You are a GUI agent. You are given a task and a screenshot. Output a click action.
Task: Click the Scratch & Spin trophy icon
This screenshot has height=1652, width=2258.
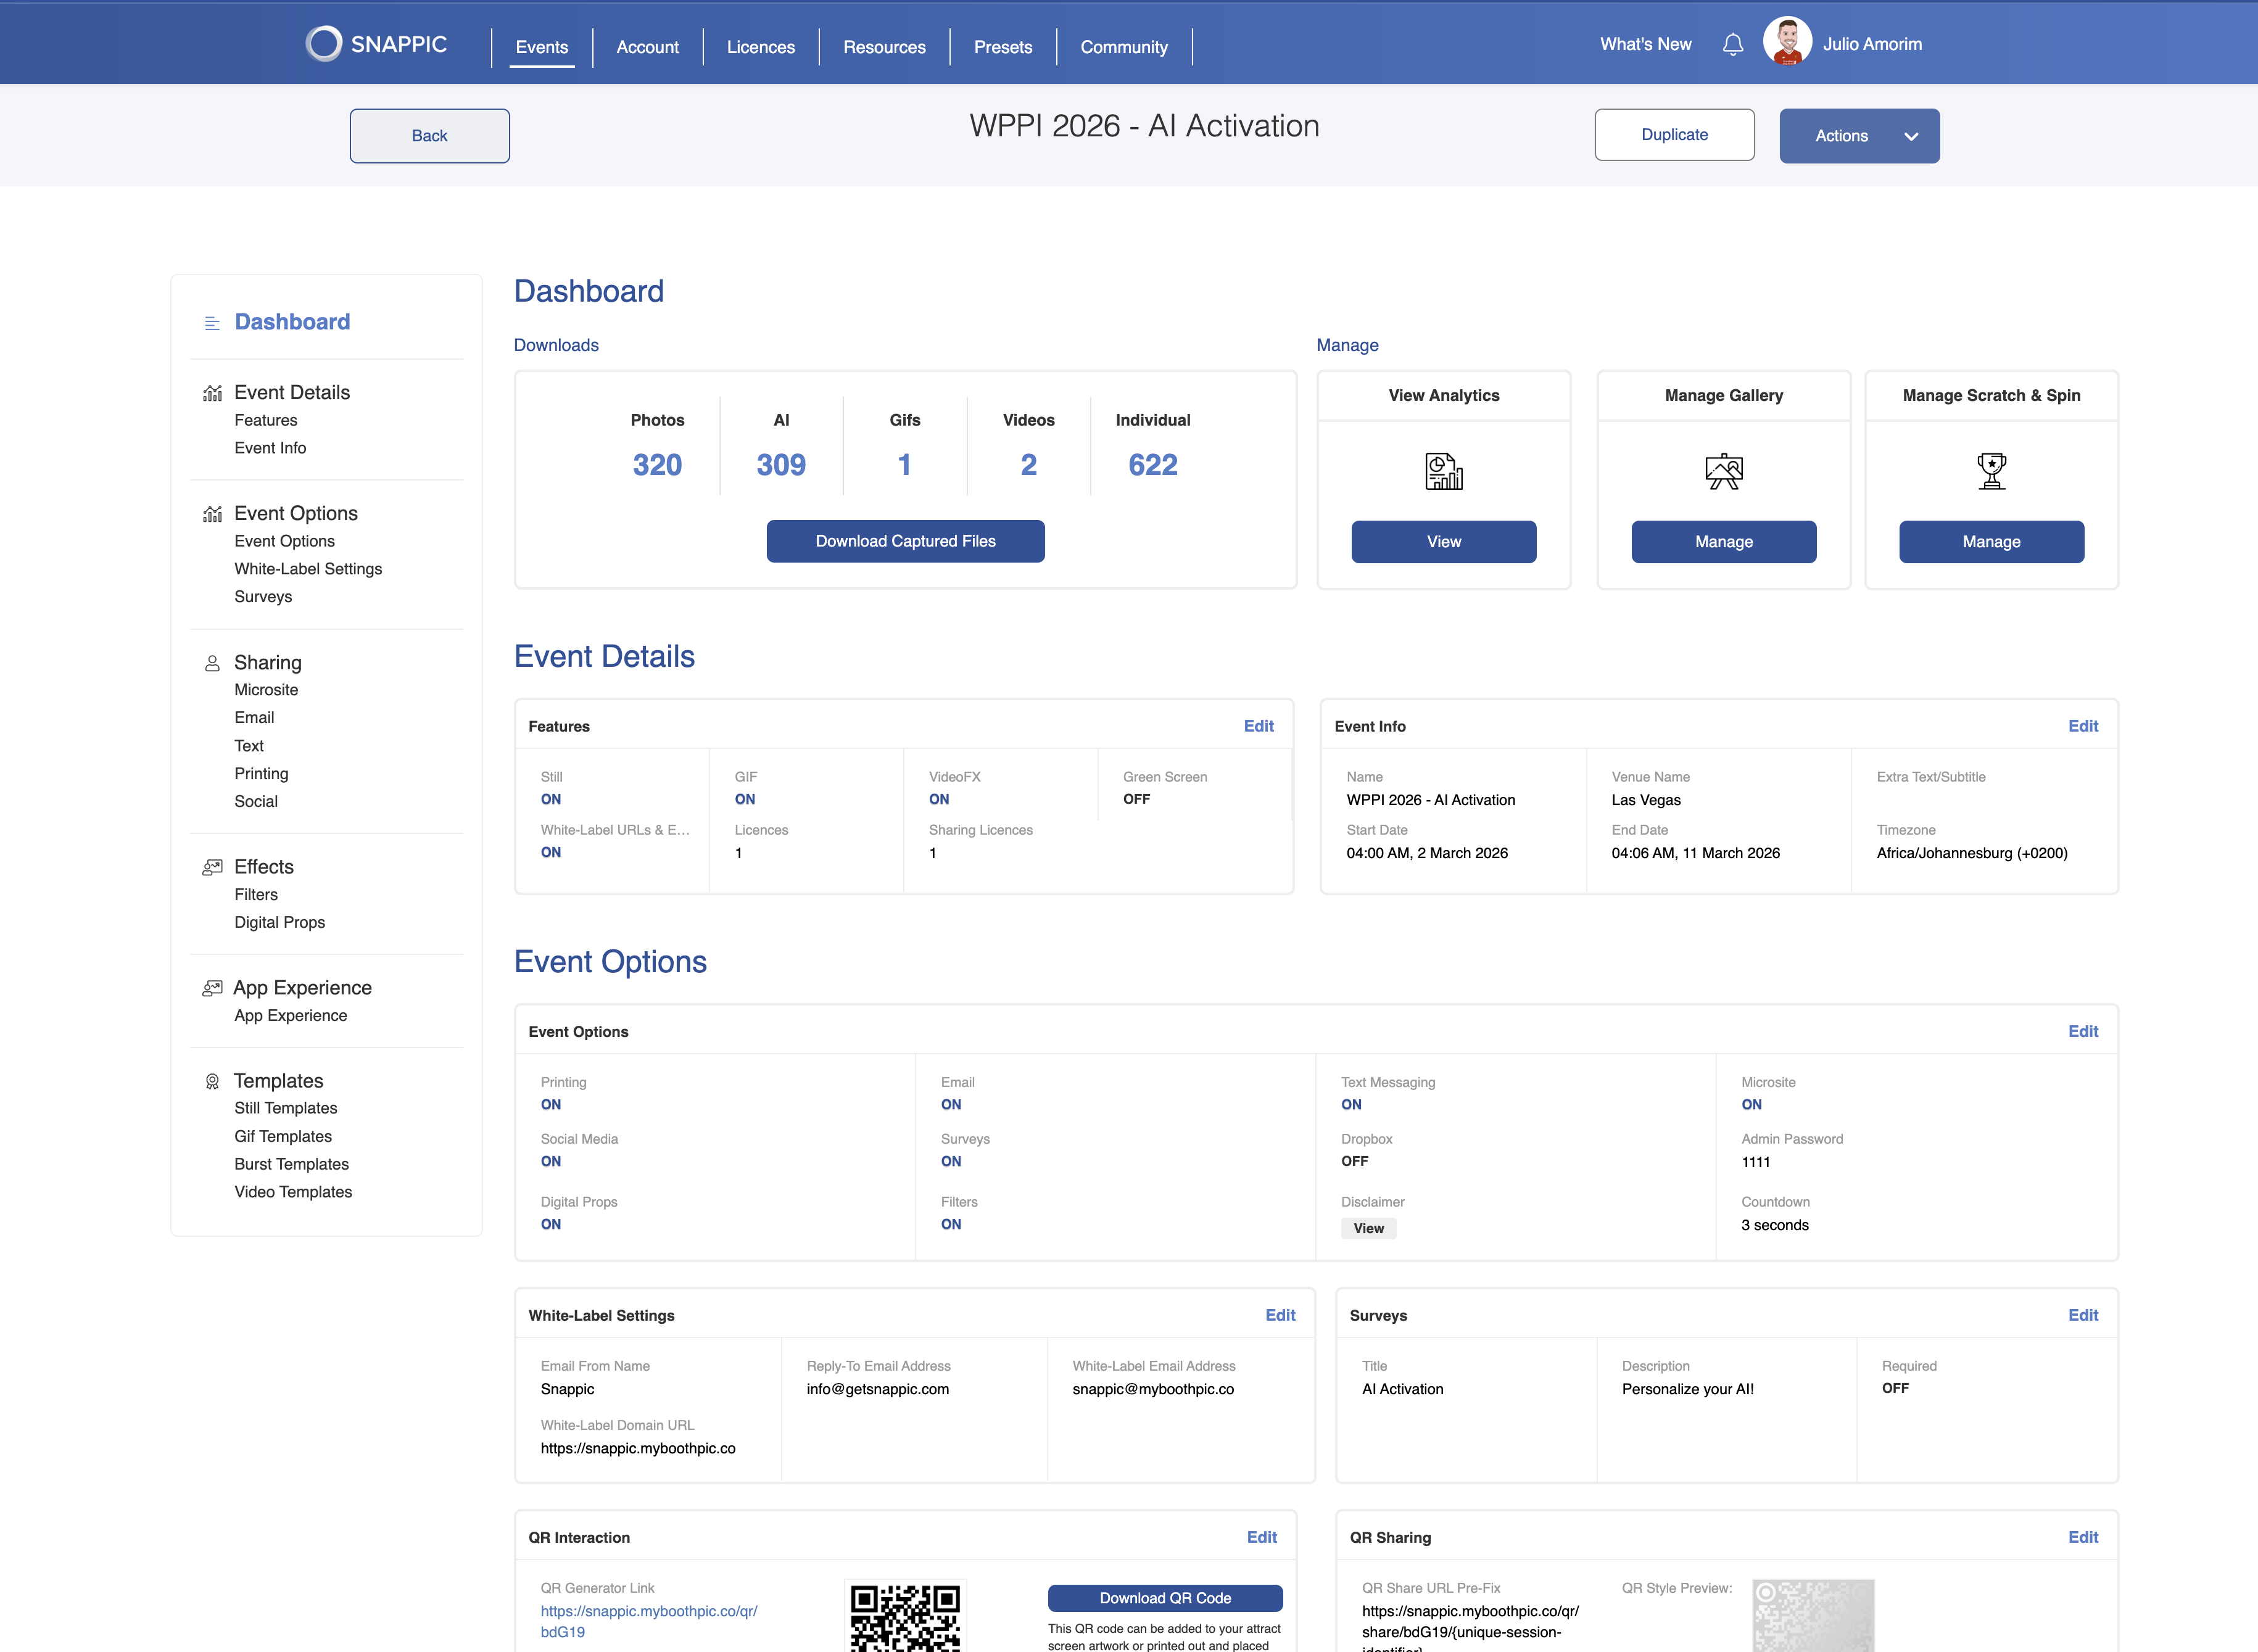[1991, 471]
